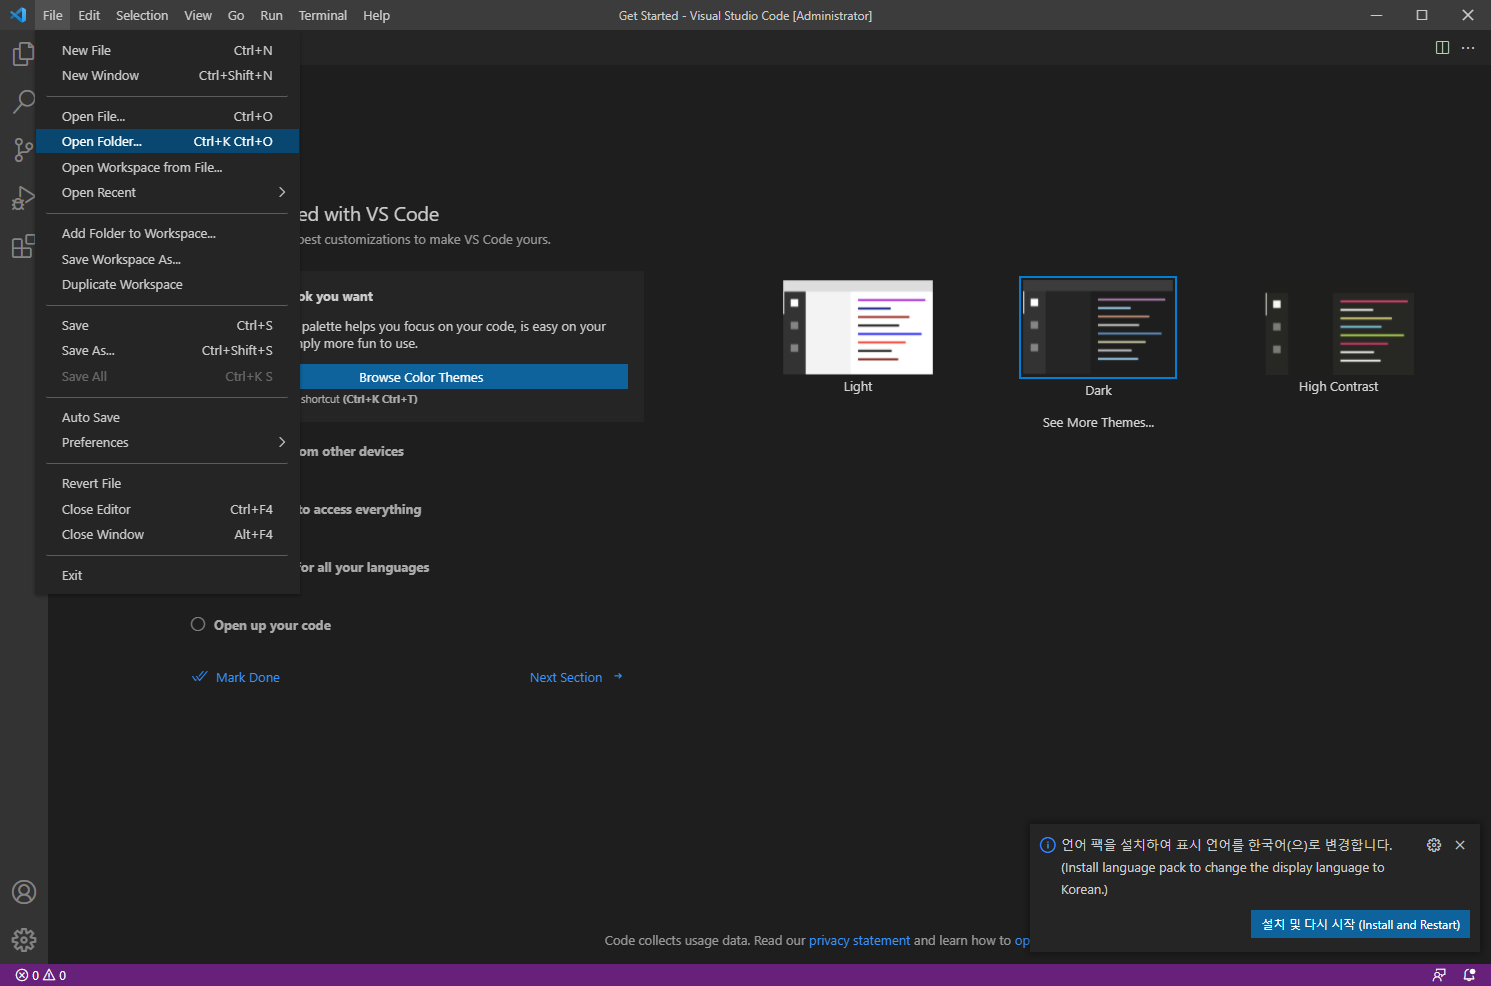Open the Terminal menu
The height and width of the screenshot is (986, 1491).
(323, 15)
